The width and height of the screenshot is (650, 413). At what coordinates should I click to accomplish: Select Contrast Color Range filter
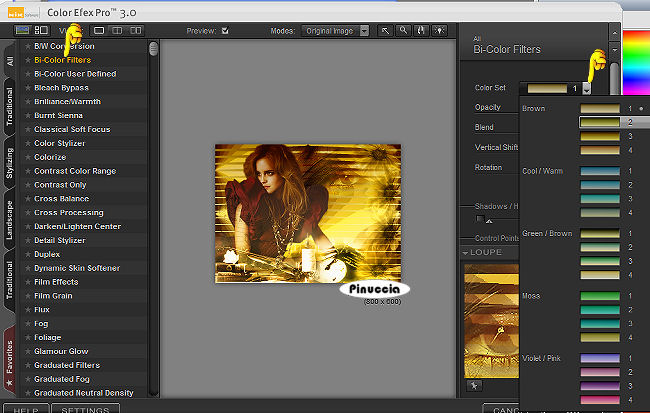(x=75, y=171)
